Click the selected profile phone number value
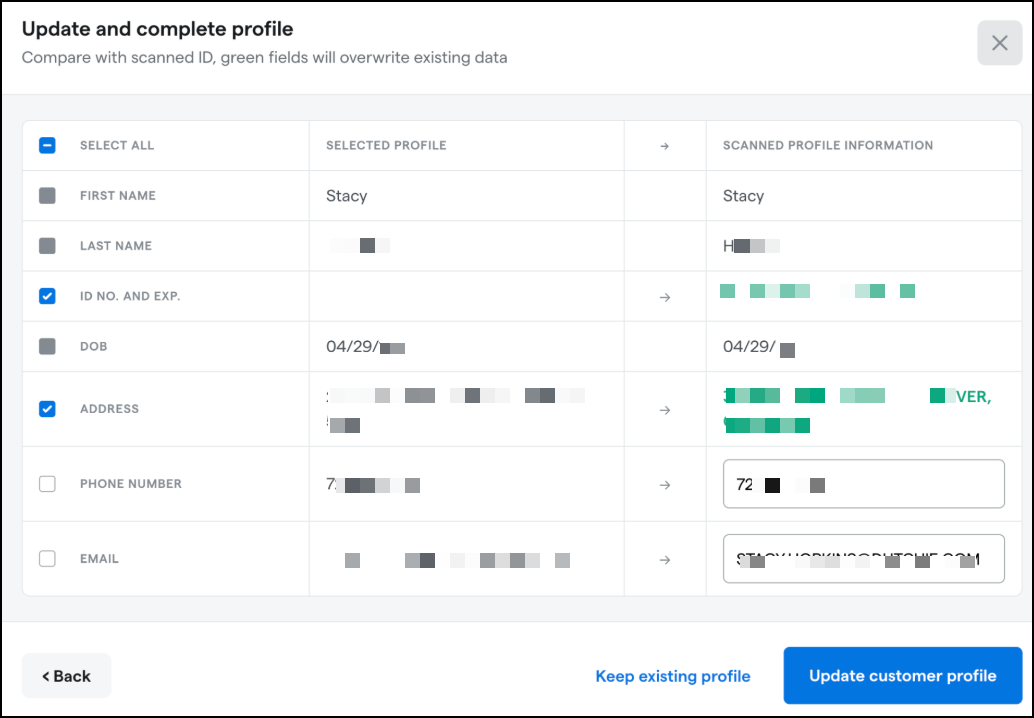 pyautogui.click(x=373, y=485)
